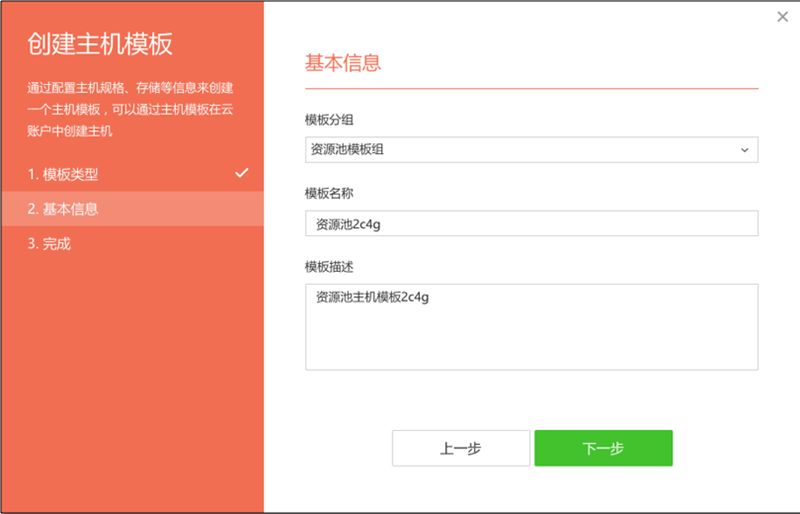Close the 创建主机模板 dialog with X
Screen dimensions: 800x514
pyautogui.click(x=782, y=16)
